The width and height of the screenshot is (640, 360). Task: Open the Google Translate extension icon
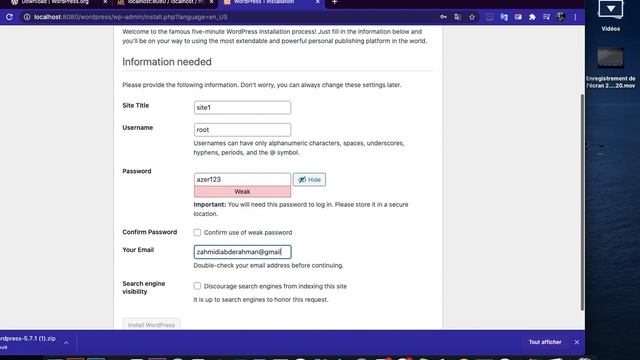(504, 17)
